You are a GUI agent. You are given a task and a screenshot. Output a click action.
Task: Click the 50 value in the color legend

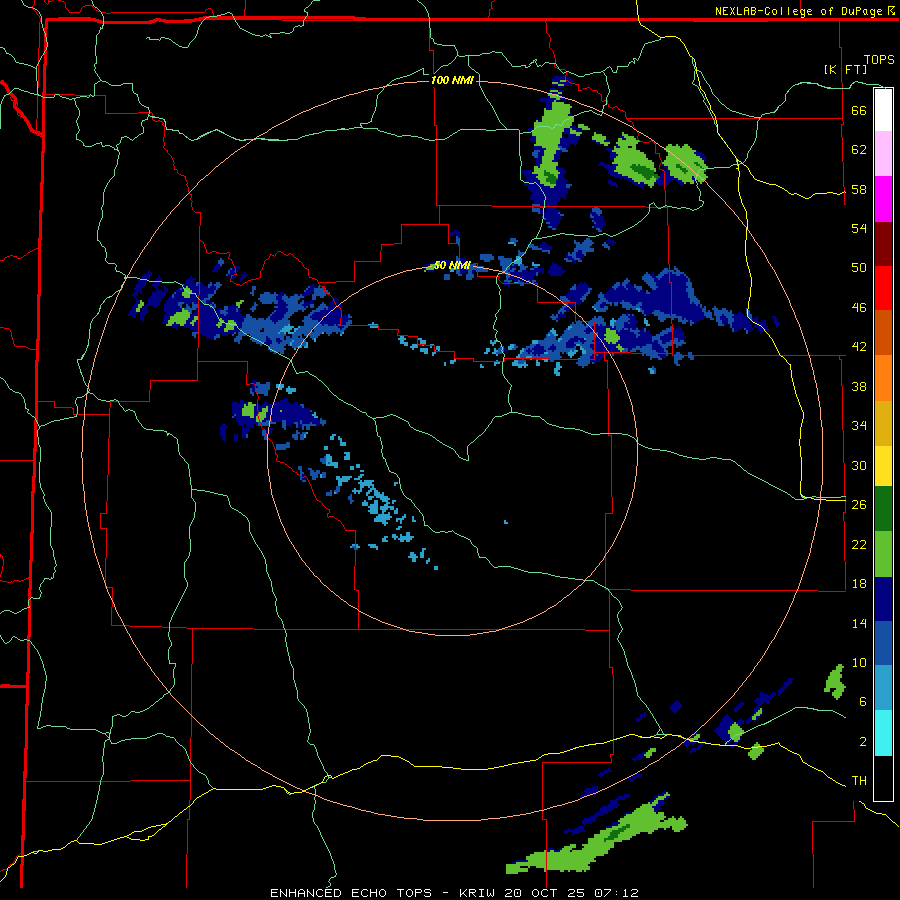pyautogui.click(x=859, y=267)
